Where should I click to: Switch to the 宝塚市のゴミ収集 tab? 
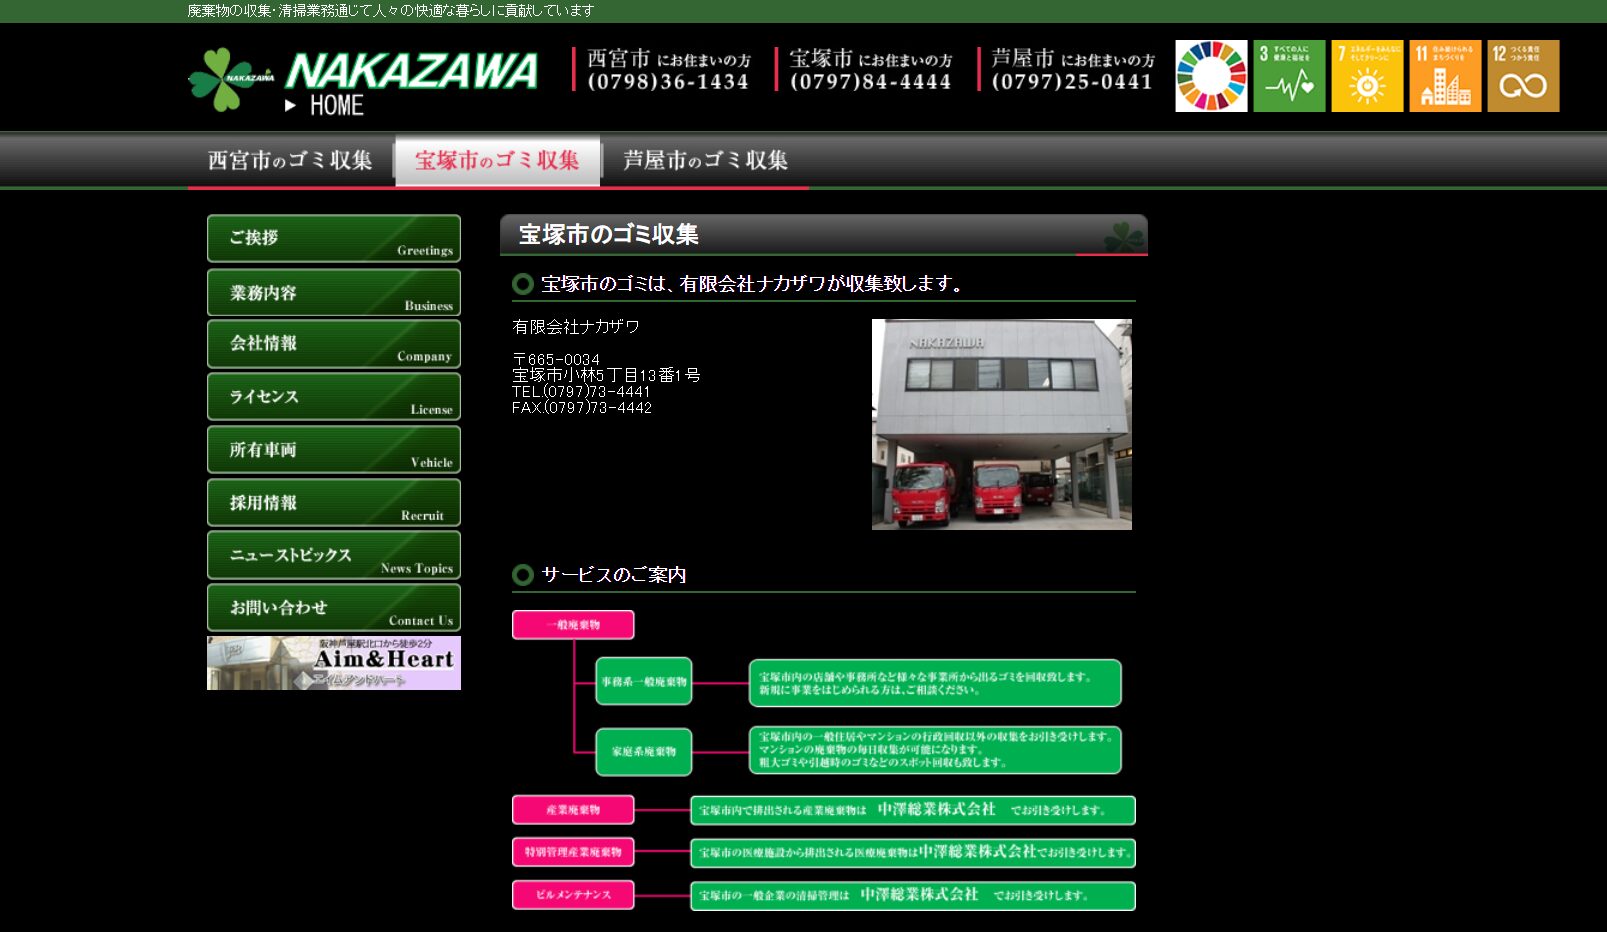[x=497, y=160]
